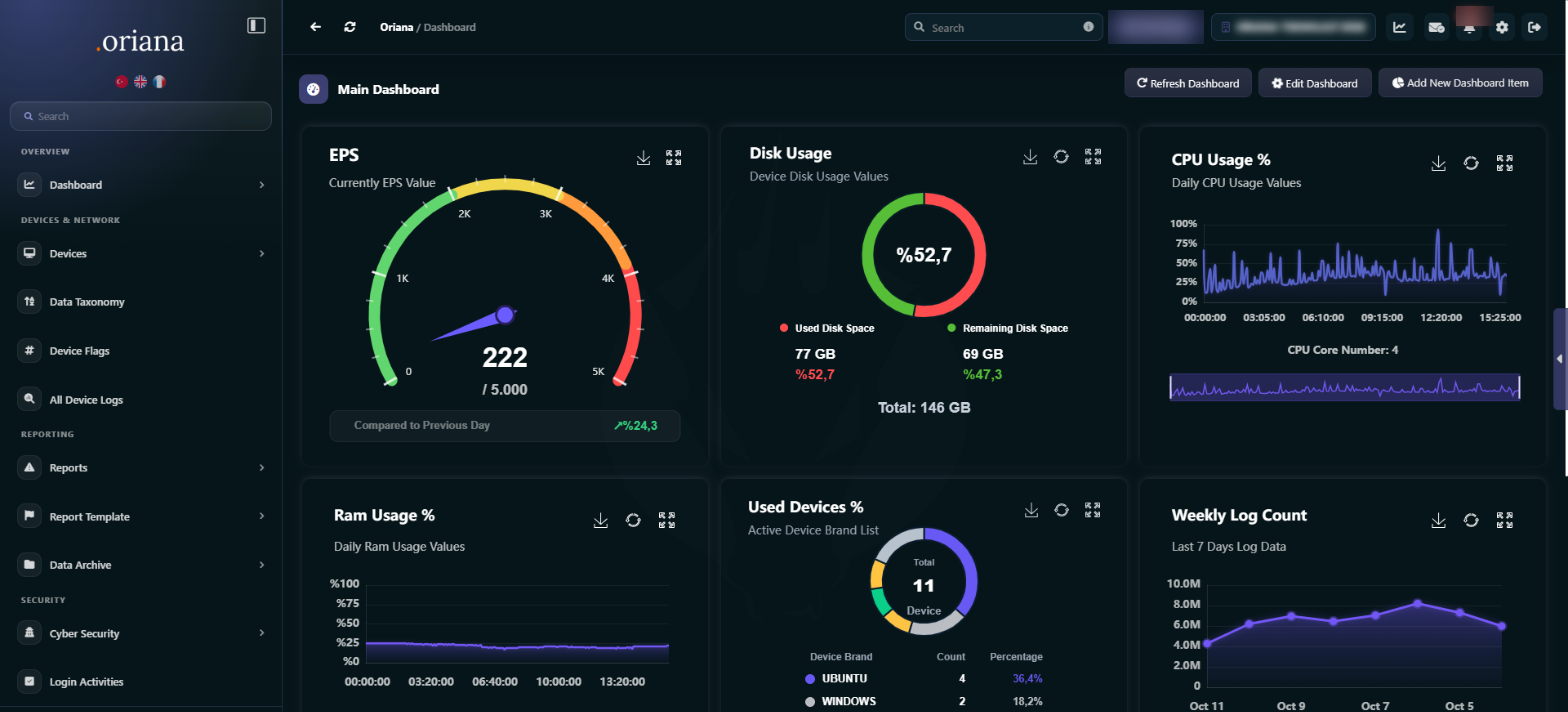Click the UBUNTU device brand row
This screenshot has height=712, width=1568.
tap(924, 678)
